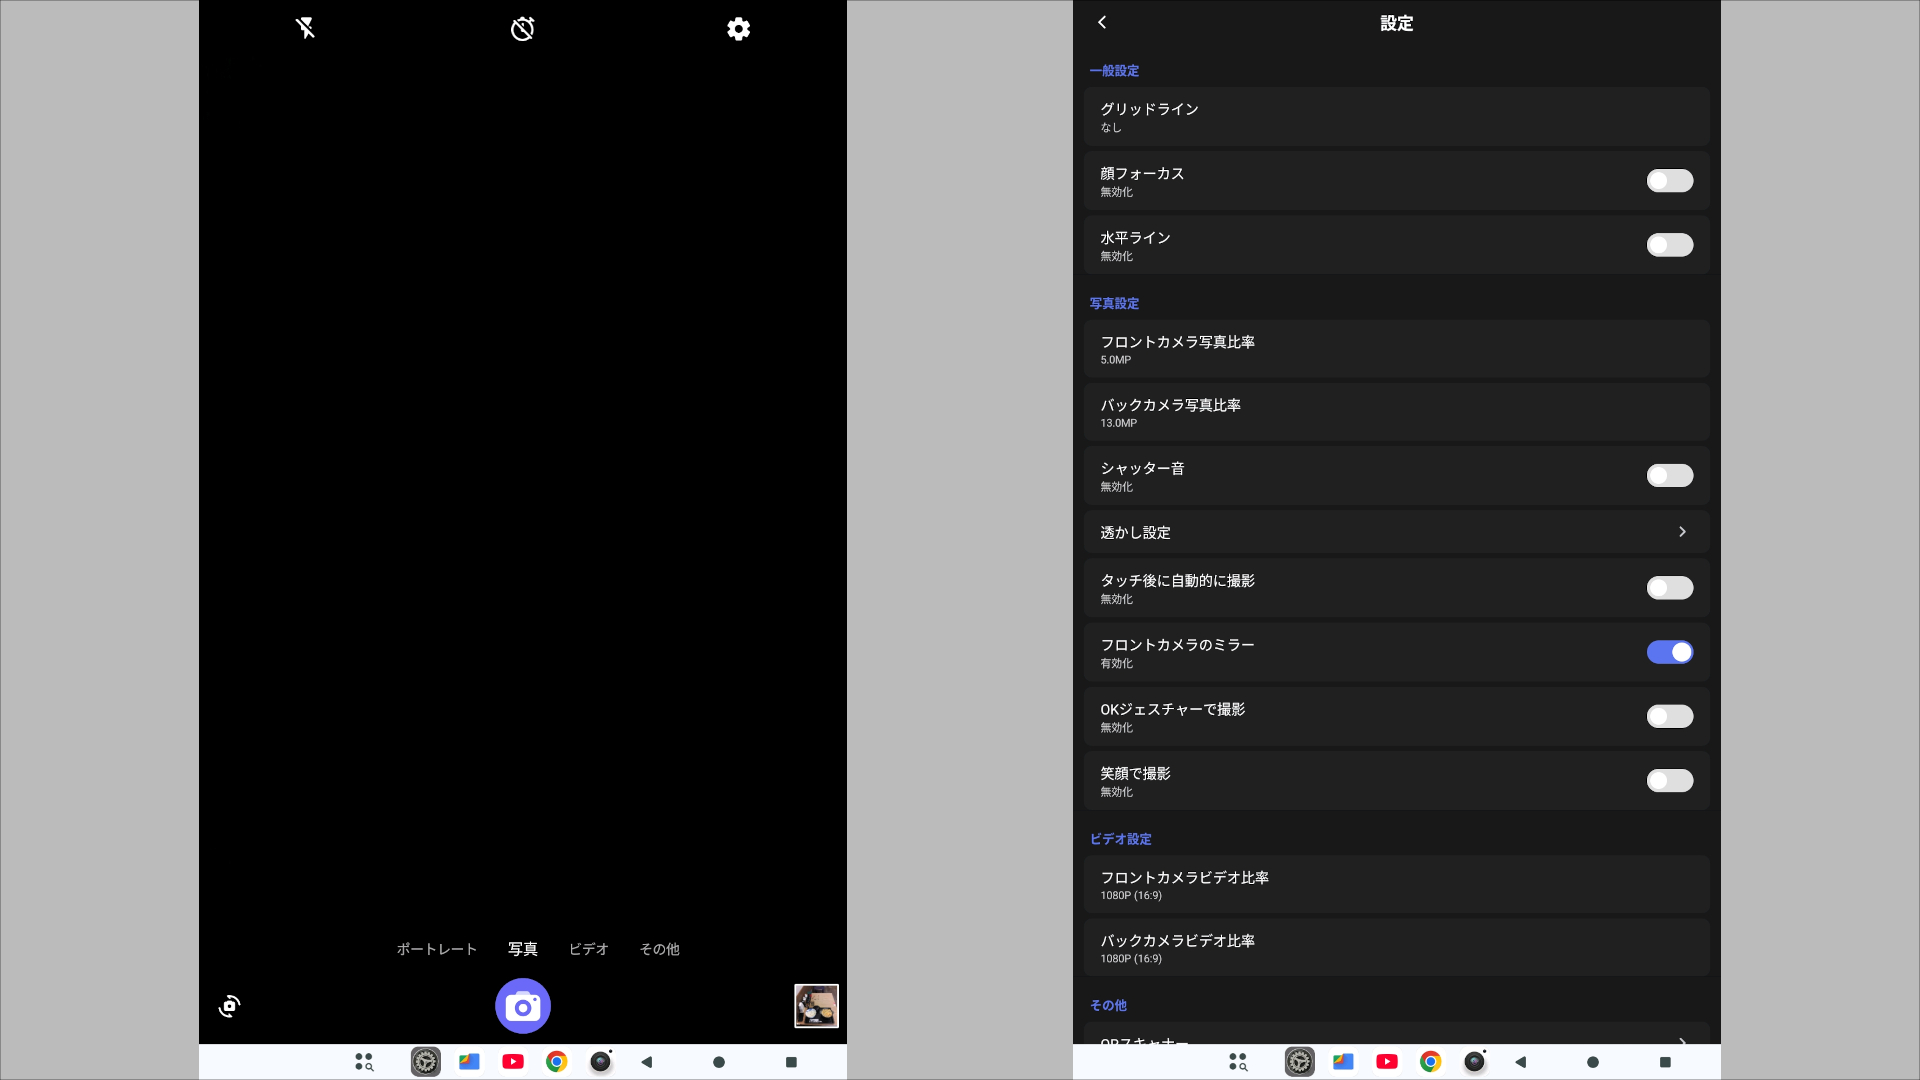Image resolution: width=1920 pixels, height=1080 pixels.
Task: Open the gallery preview thumbnail
Action: point(816,1006)
